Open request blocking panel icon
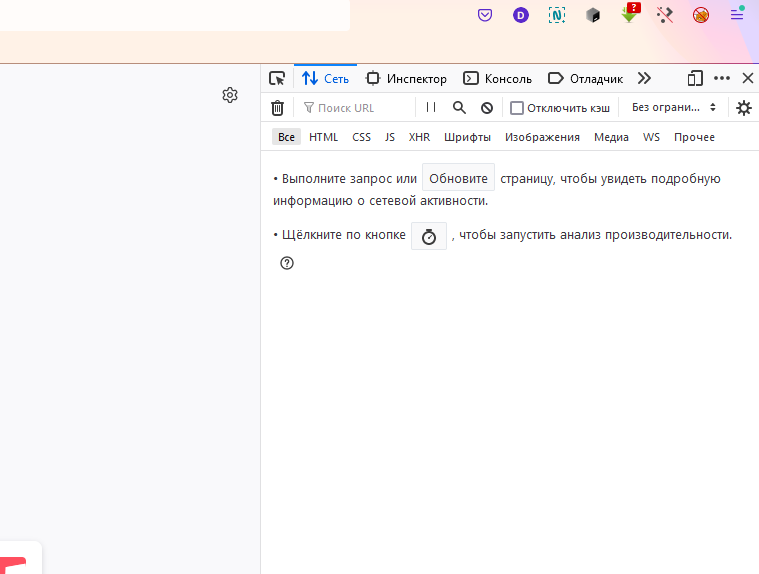The height and width of the screenshot is (574, 759). (487, 107)
